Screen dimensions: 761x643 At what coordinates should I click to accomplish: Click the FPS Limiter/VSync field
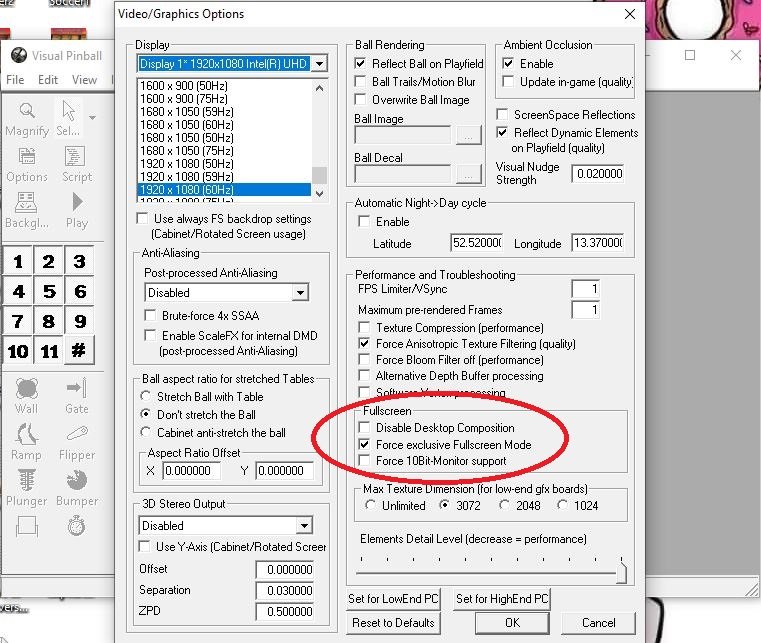(x=585, y=289)
